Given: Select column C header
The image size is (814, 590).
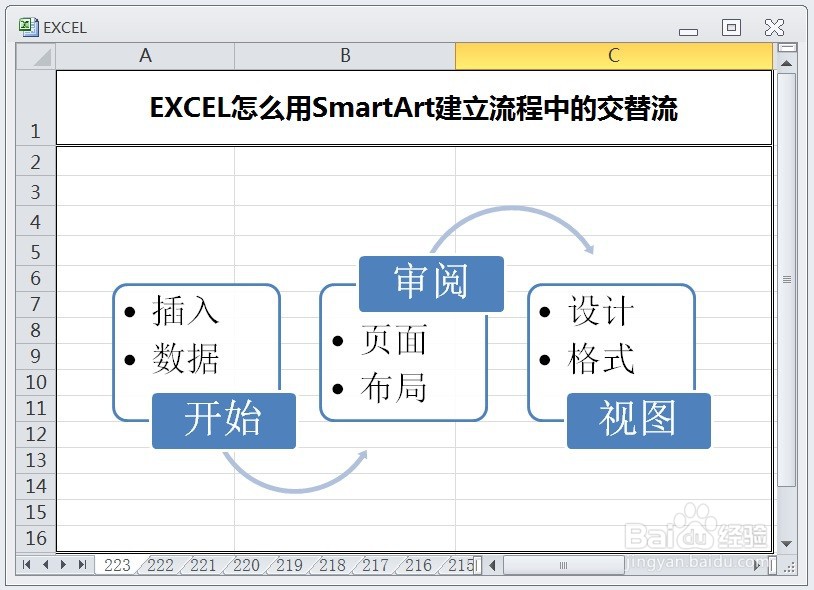Looking at the screenshot, I should 614,56.
